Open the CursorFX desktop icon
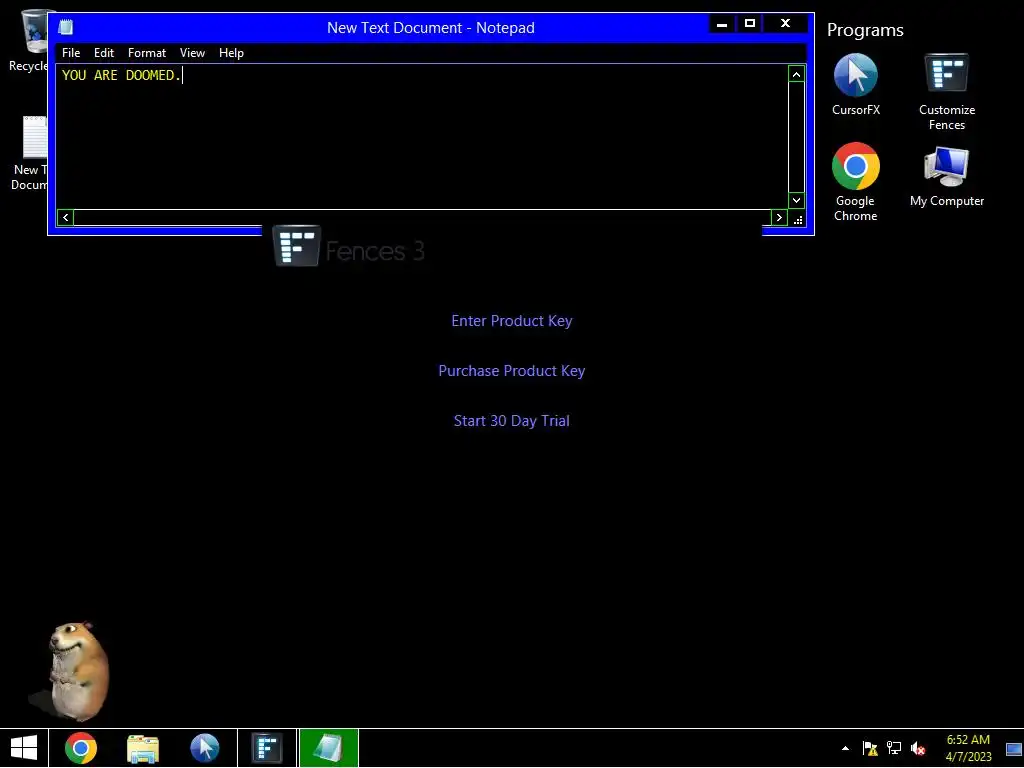Viewport: 1024px width, 768px height. click(x=856, y=85)
